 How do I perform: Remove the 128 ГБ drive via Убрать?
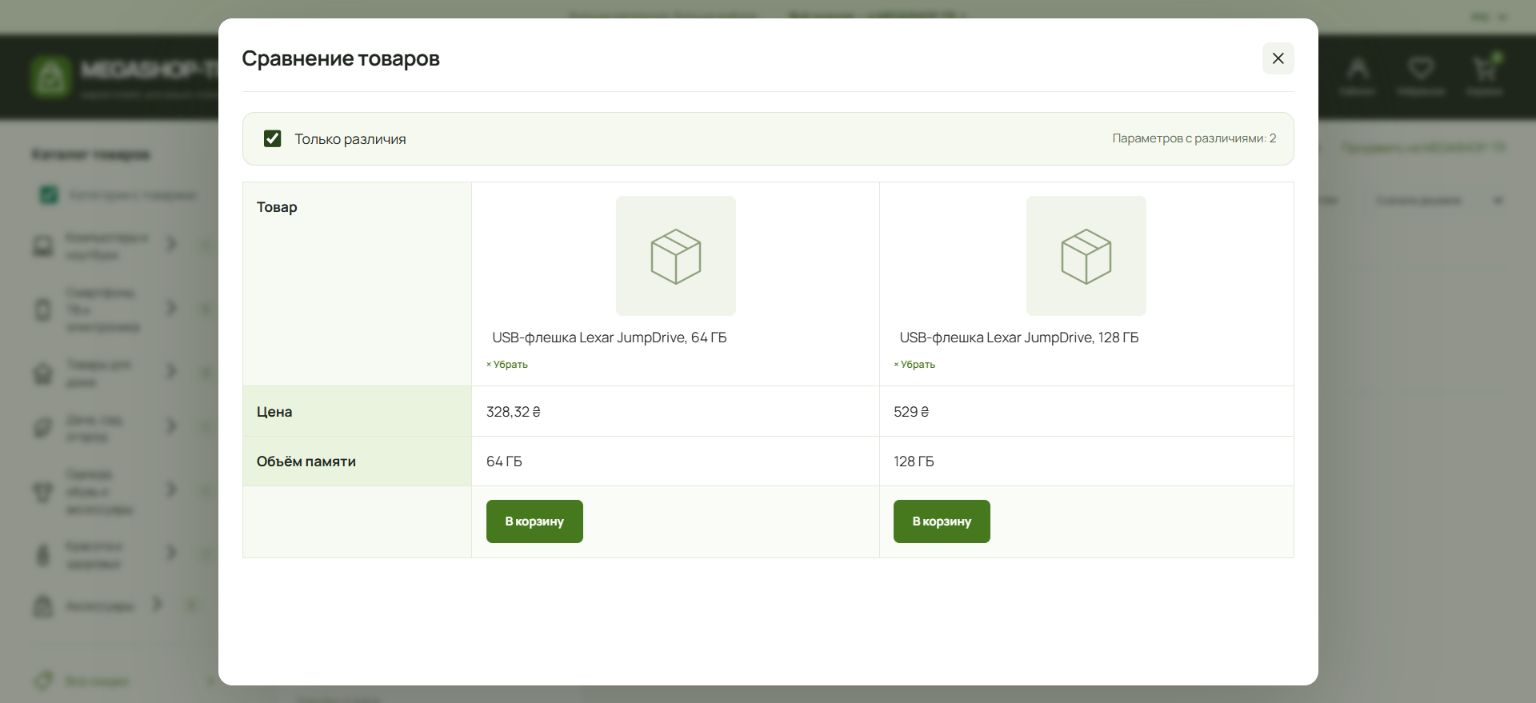coord(914,364)
